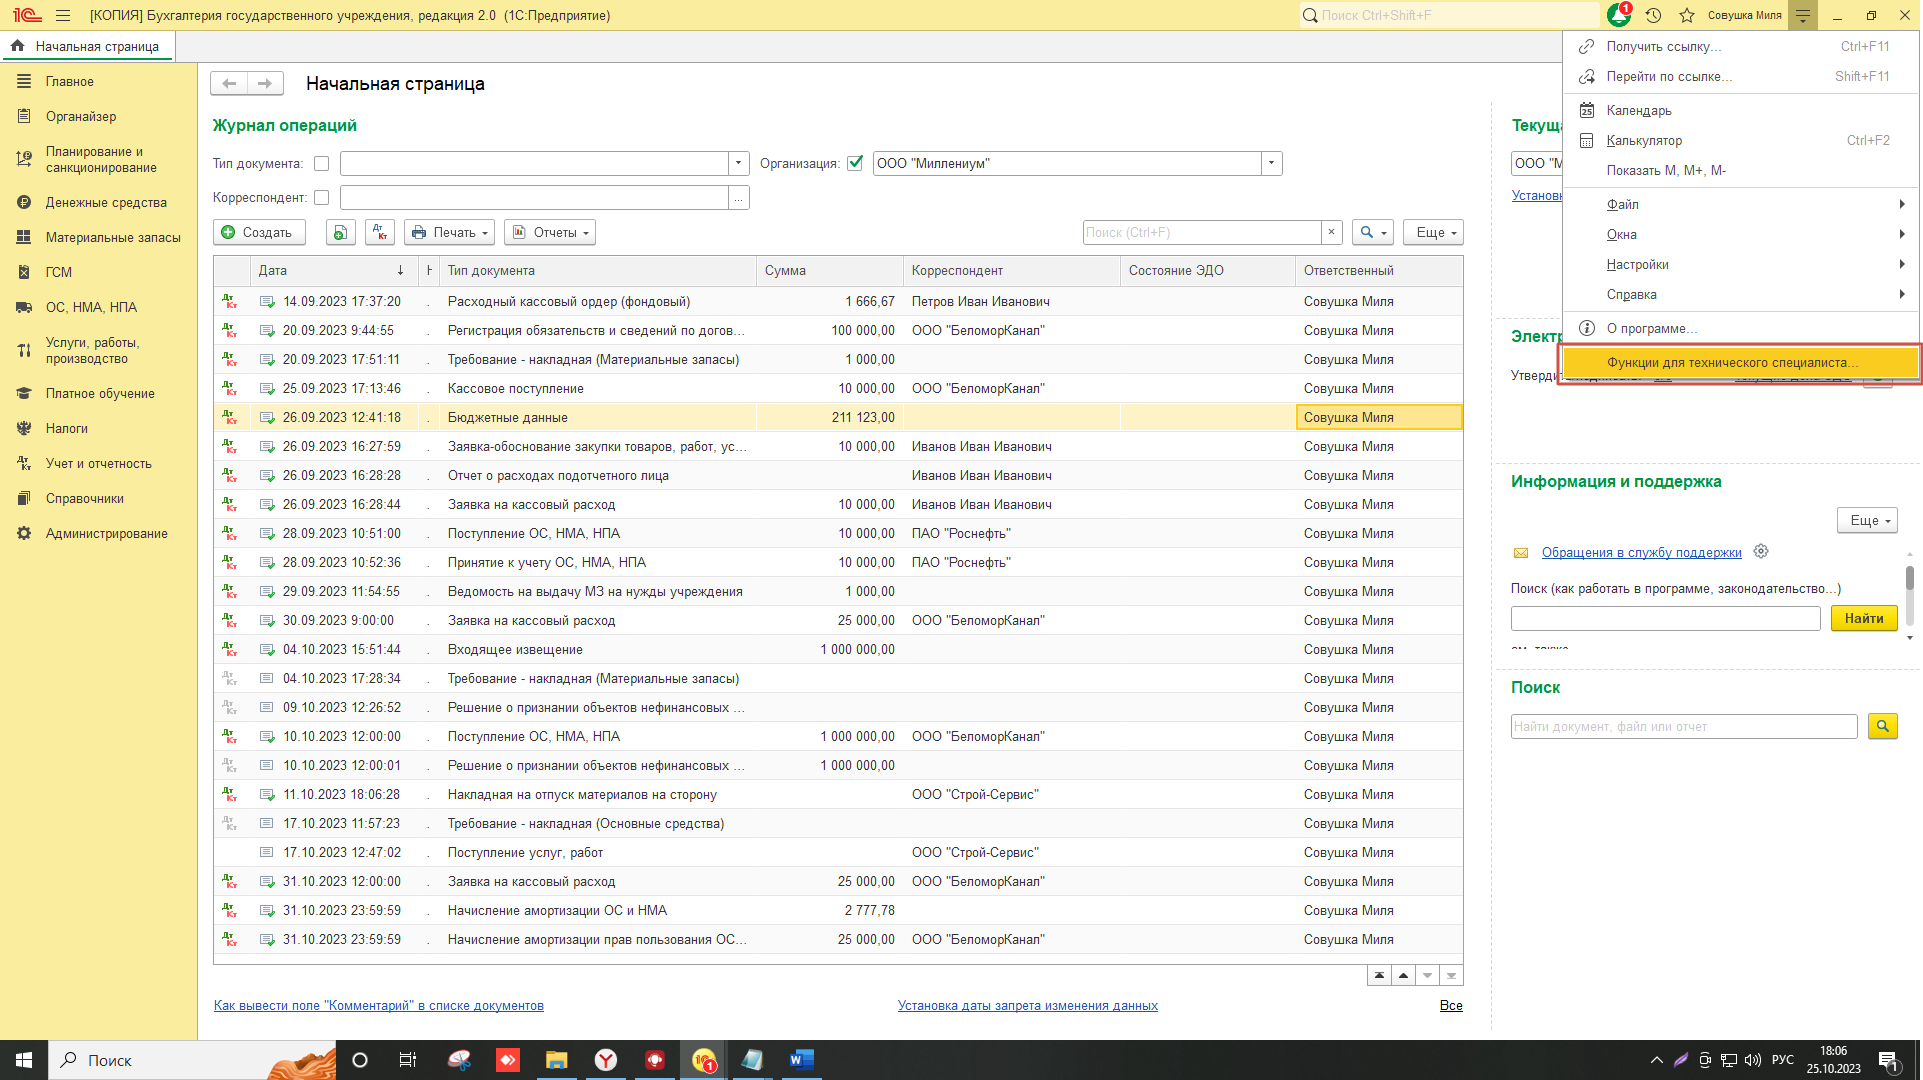
Task: Click the Найти button
Action: point(1864,618)
